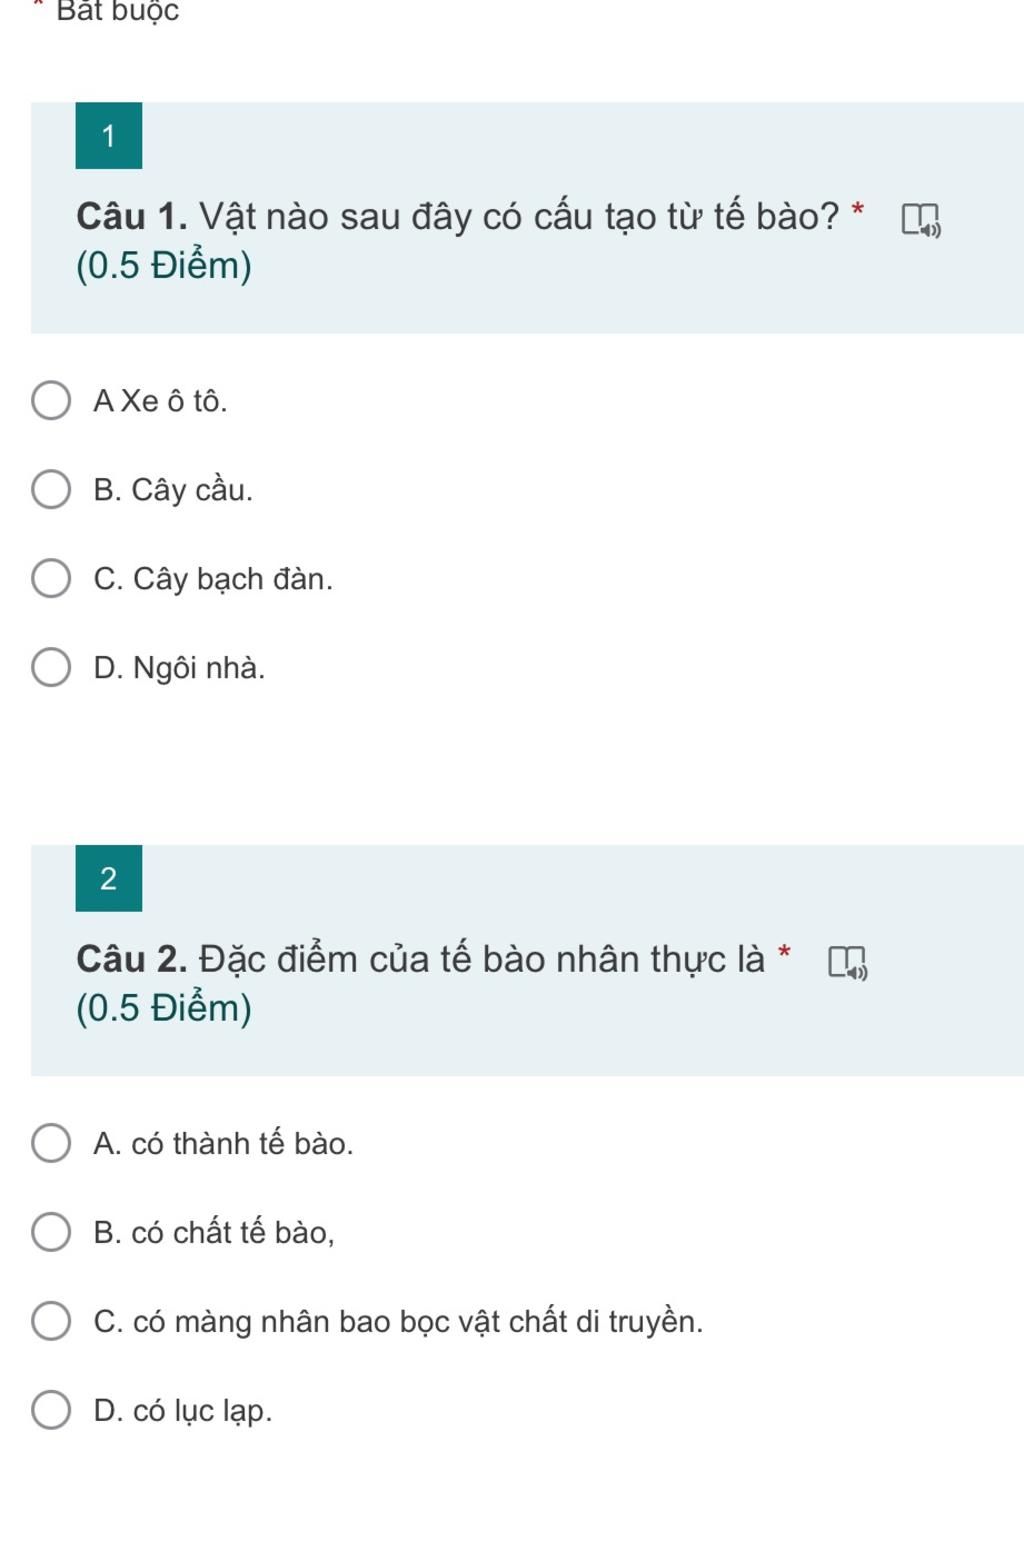The image size is (1024, 1561).
Task: Select radio option B. Cây cầu
Action: pos(51,490)
